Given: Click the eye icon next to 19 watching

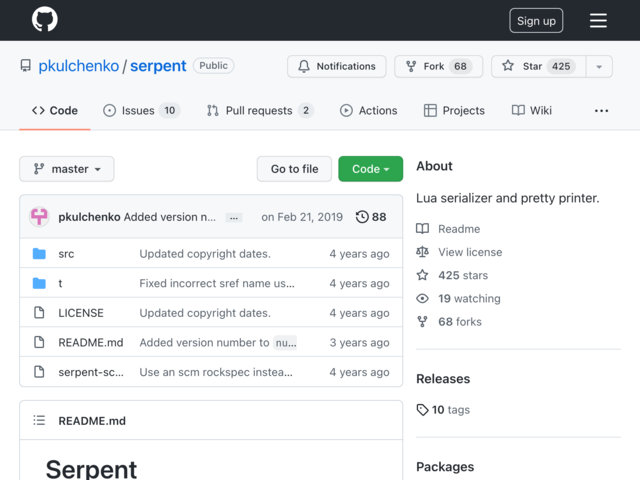Looking at the screenshot, I should point(422,298).
